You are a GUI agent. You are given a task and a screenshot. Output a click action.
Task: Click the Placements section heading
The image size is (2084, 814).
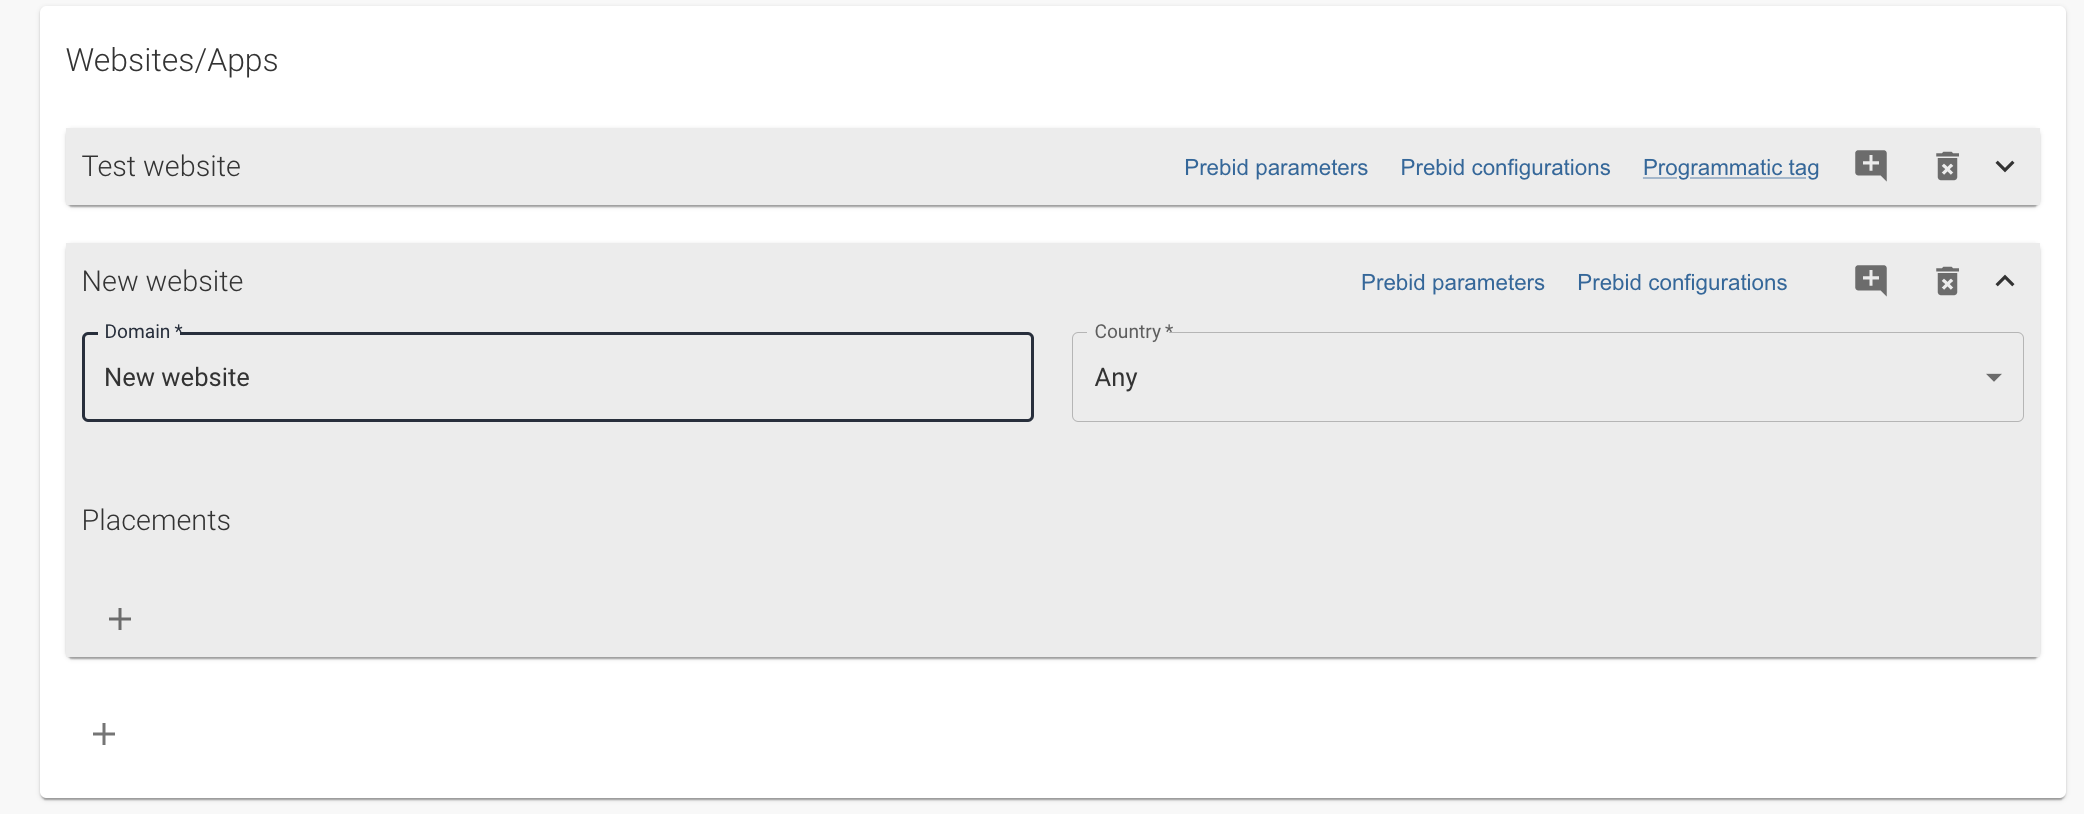point(156,520)
